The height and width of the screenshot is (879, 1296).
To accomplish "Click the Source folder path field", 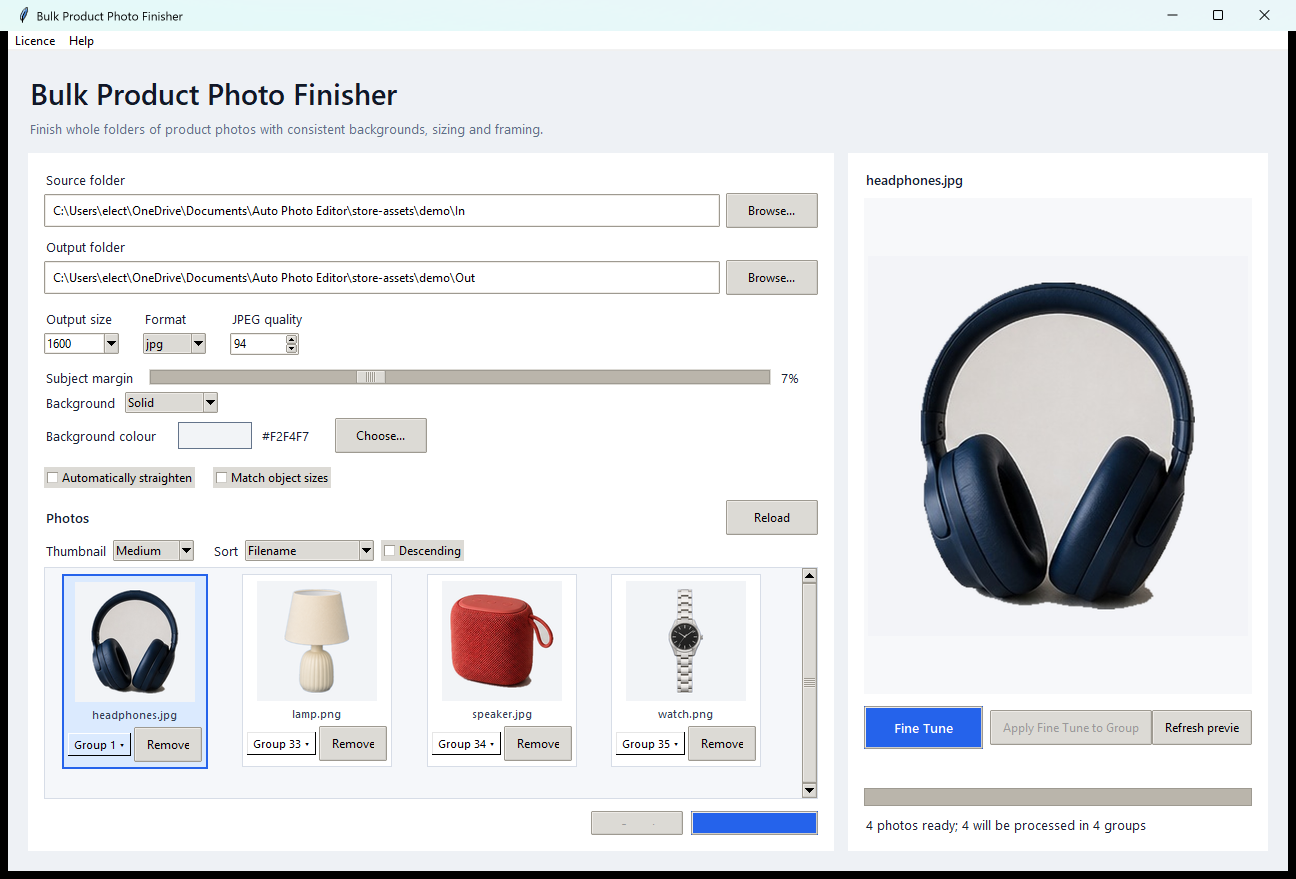I will [x=382, y=211].
